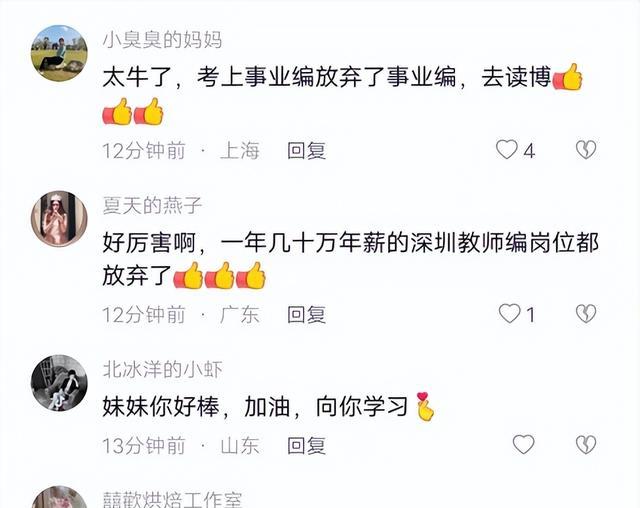
Task: Reply to the Shanghai comment via 回复
Action: (x=307, y=151)
